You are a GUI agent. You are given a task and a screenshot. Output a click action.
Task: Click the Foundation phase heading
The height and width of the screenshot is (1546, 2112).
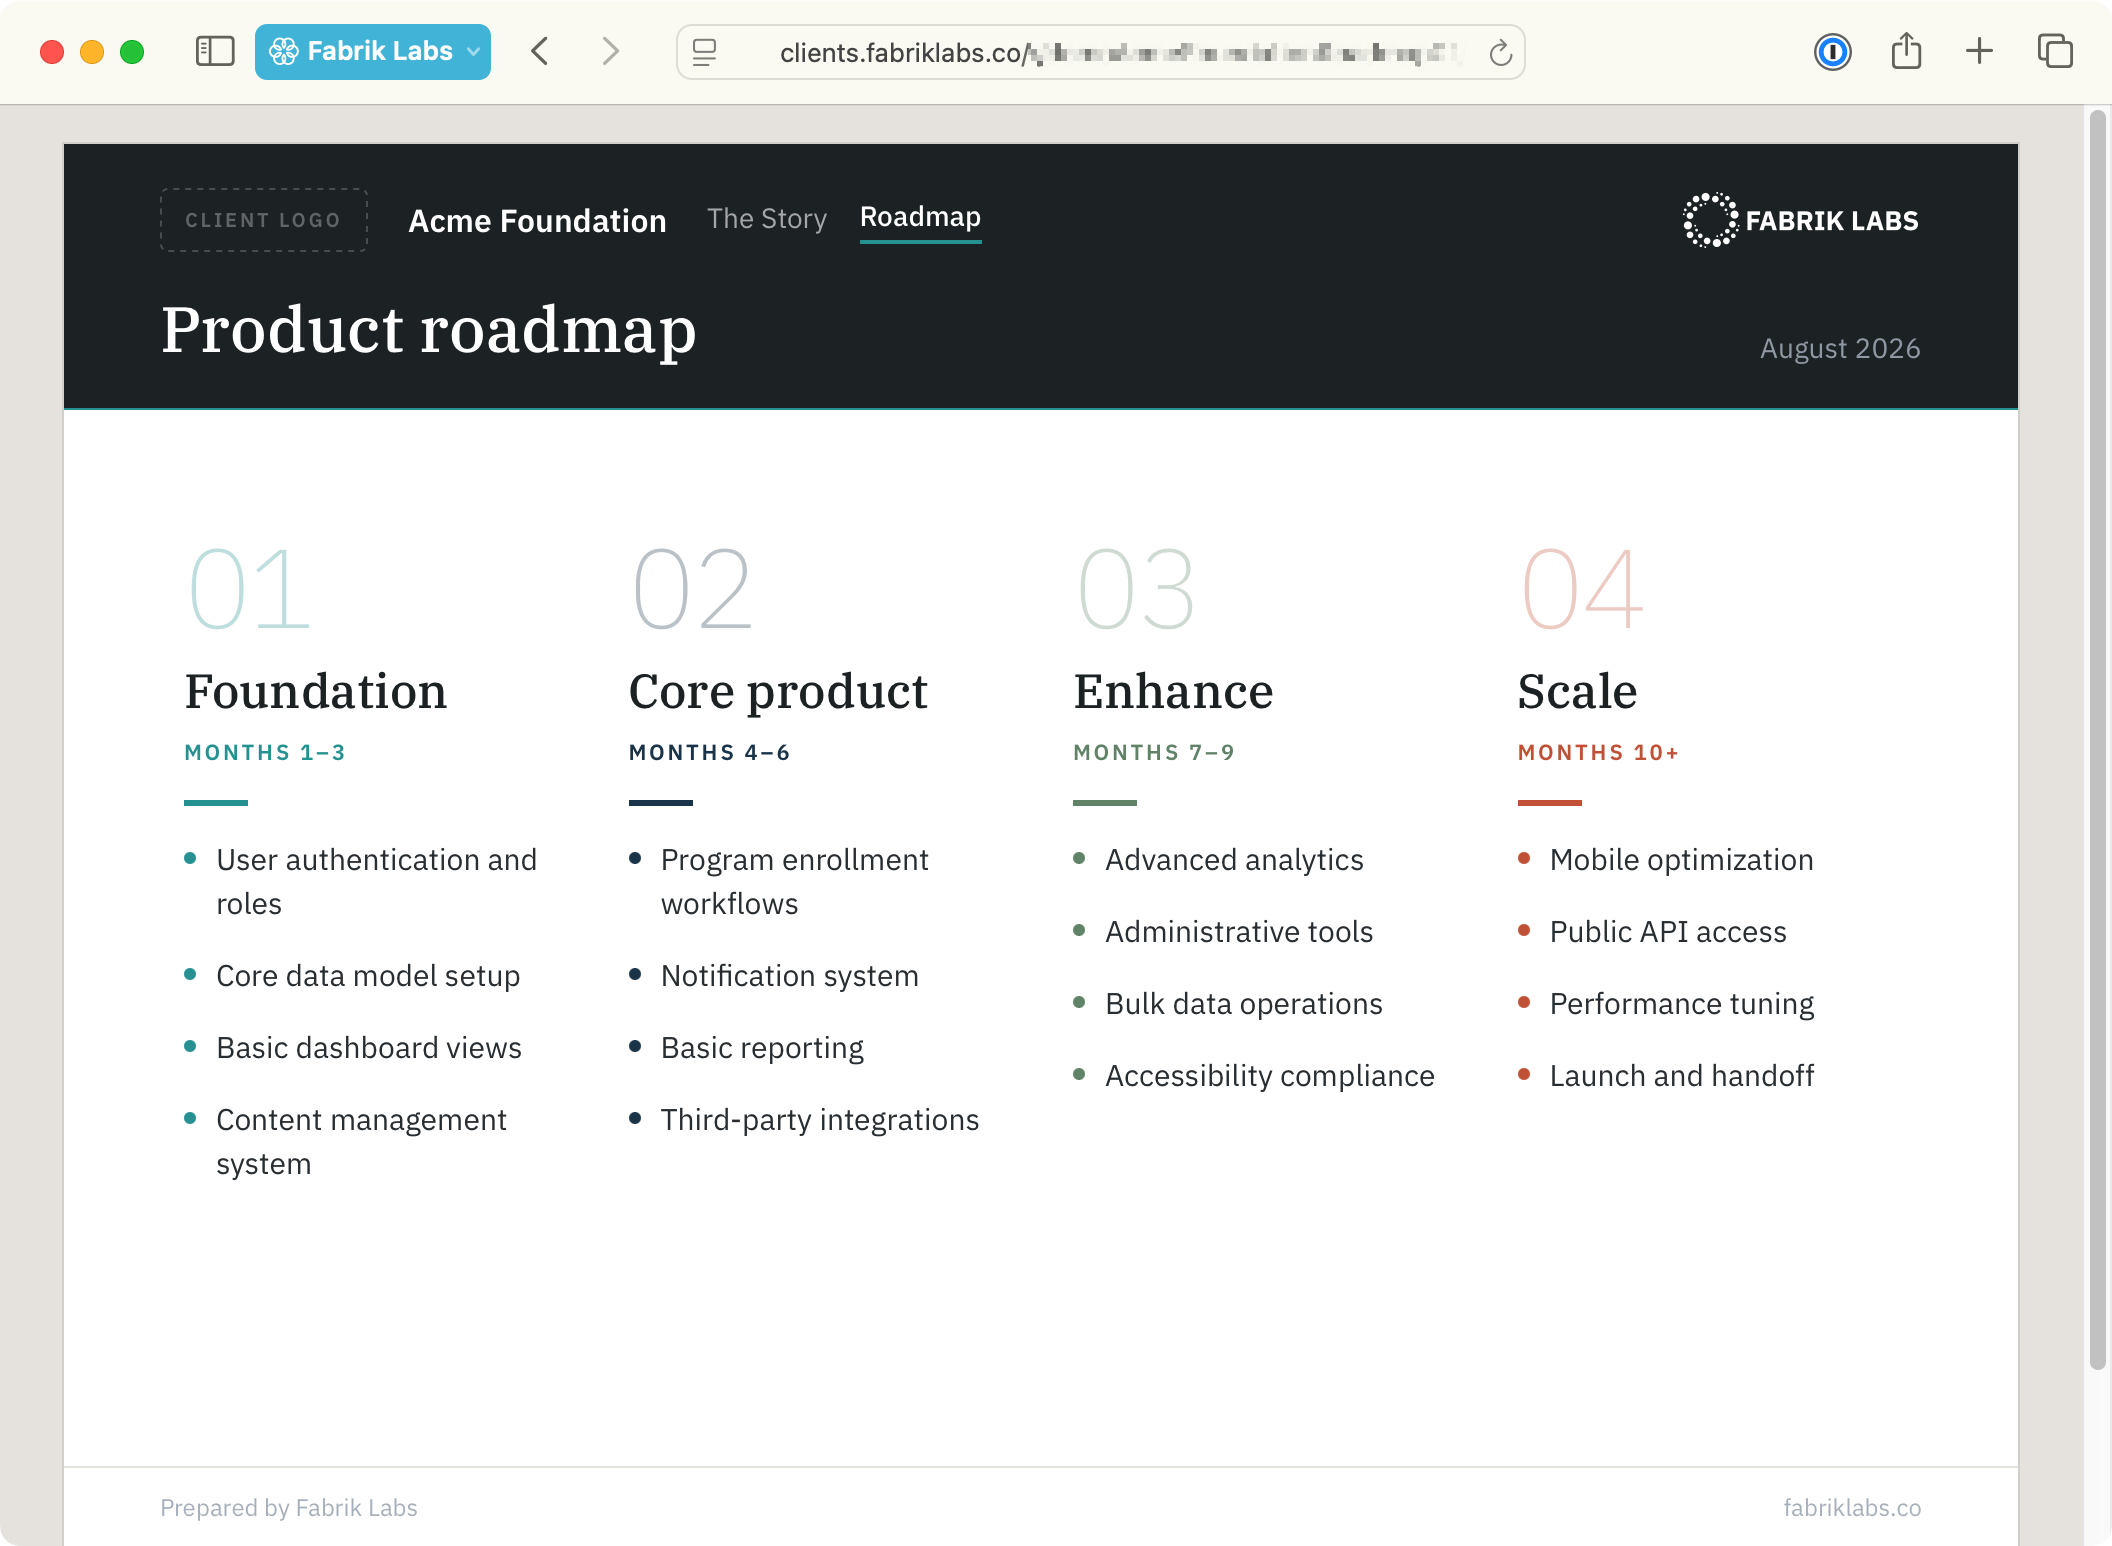pos(316,691)
